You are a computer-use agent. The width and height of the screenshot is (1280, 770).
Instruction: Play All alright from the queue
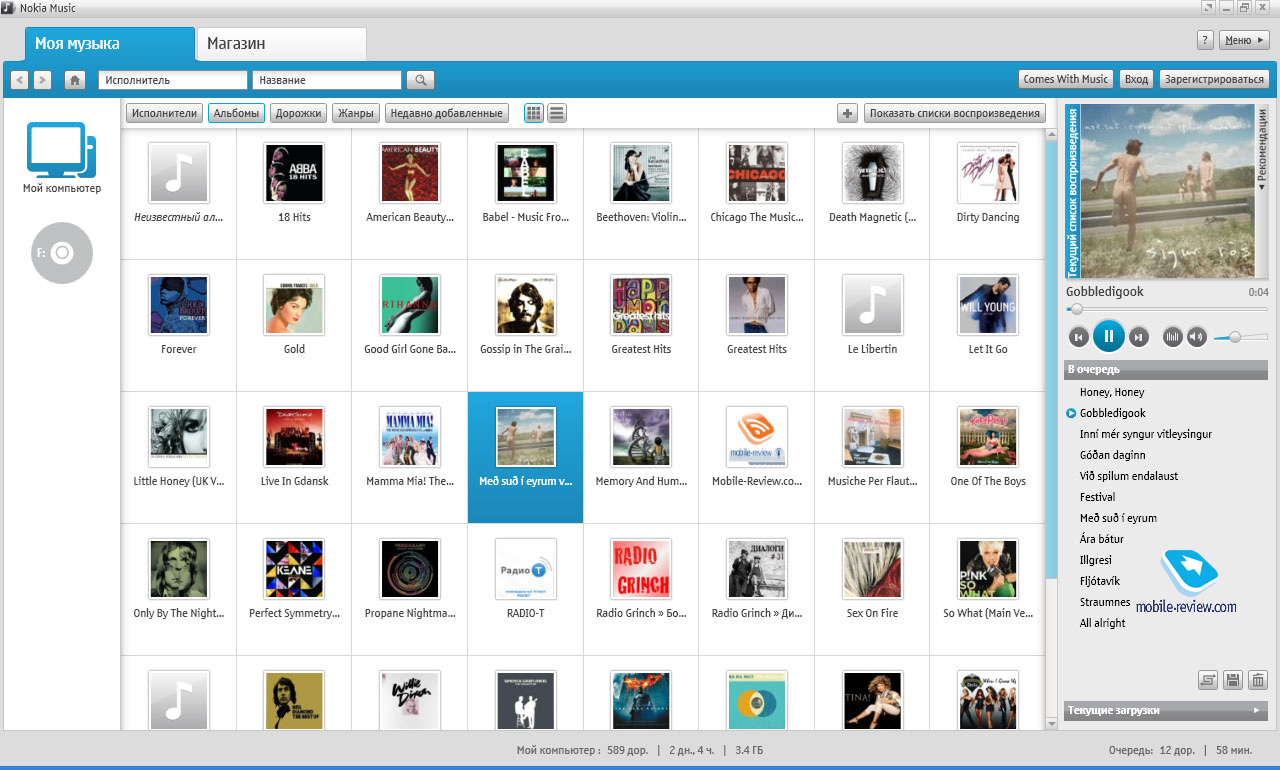(1102, 623)
